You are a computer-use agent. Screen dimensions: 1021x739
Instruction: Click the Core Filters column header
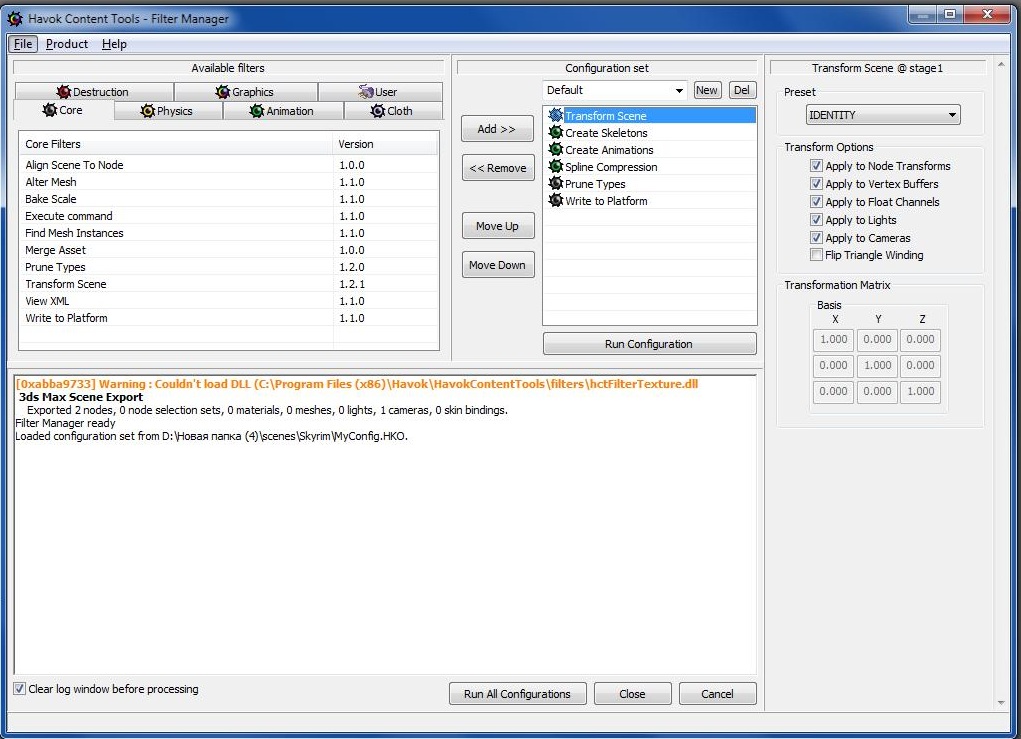[176, 144]
